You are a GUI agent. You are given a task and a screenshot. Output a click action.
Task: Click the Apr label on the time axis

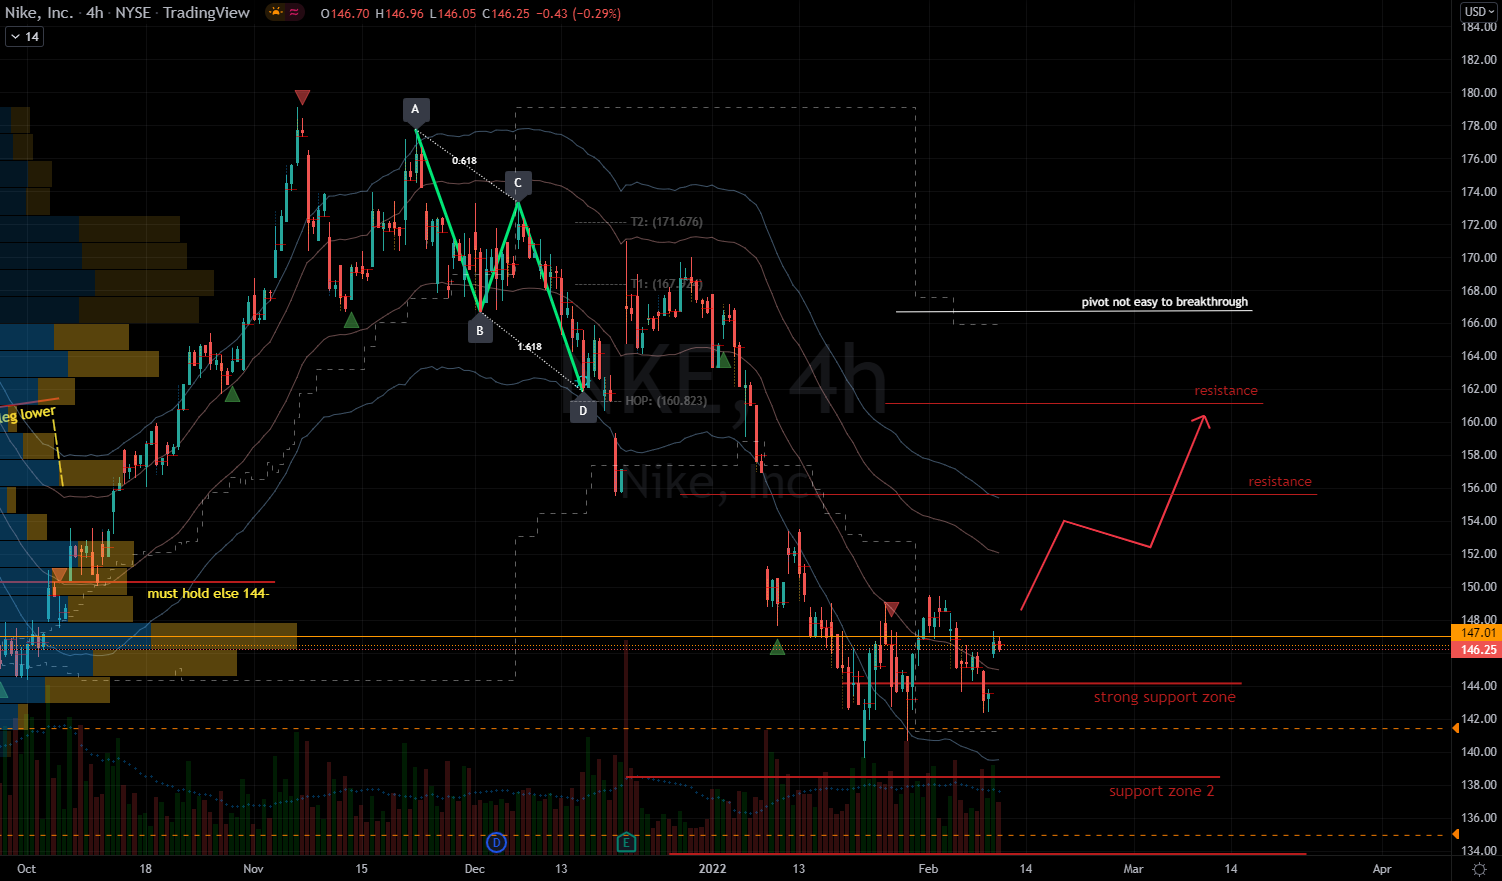(x=1382, y=869)
